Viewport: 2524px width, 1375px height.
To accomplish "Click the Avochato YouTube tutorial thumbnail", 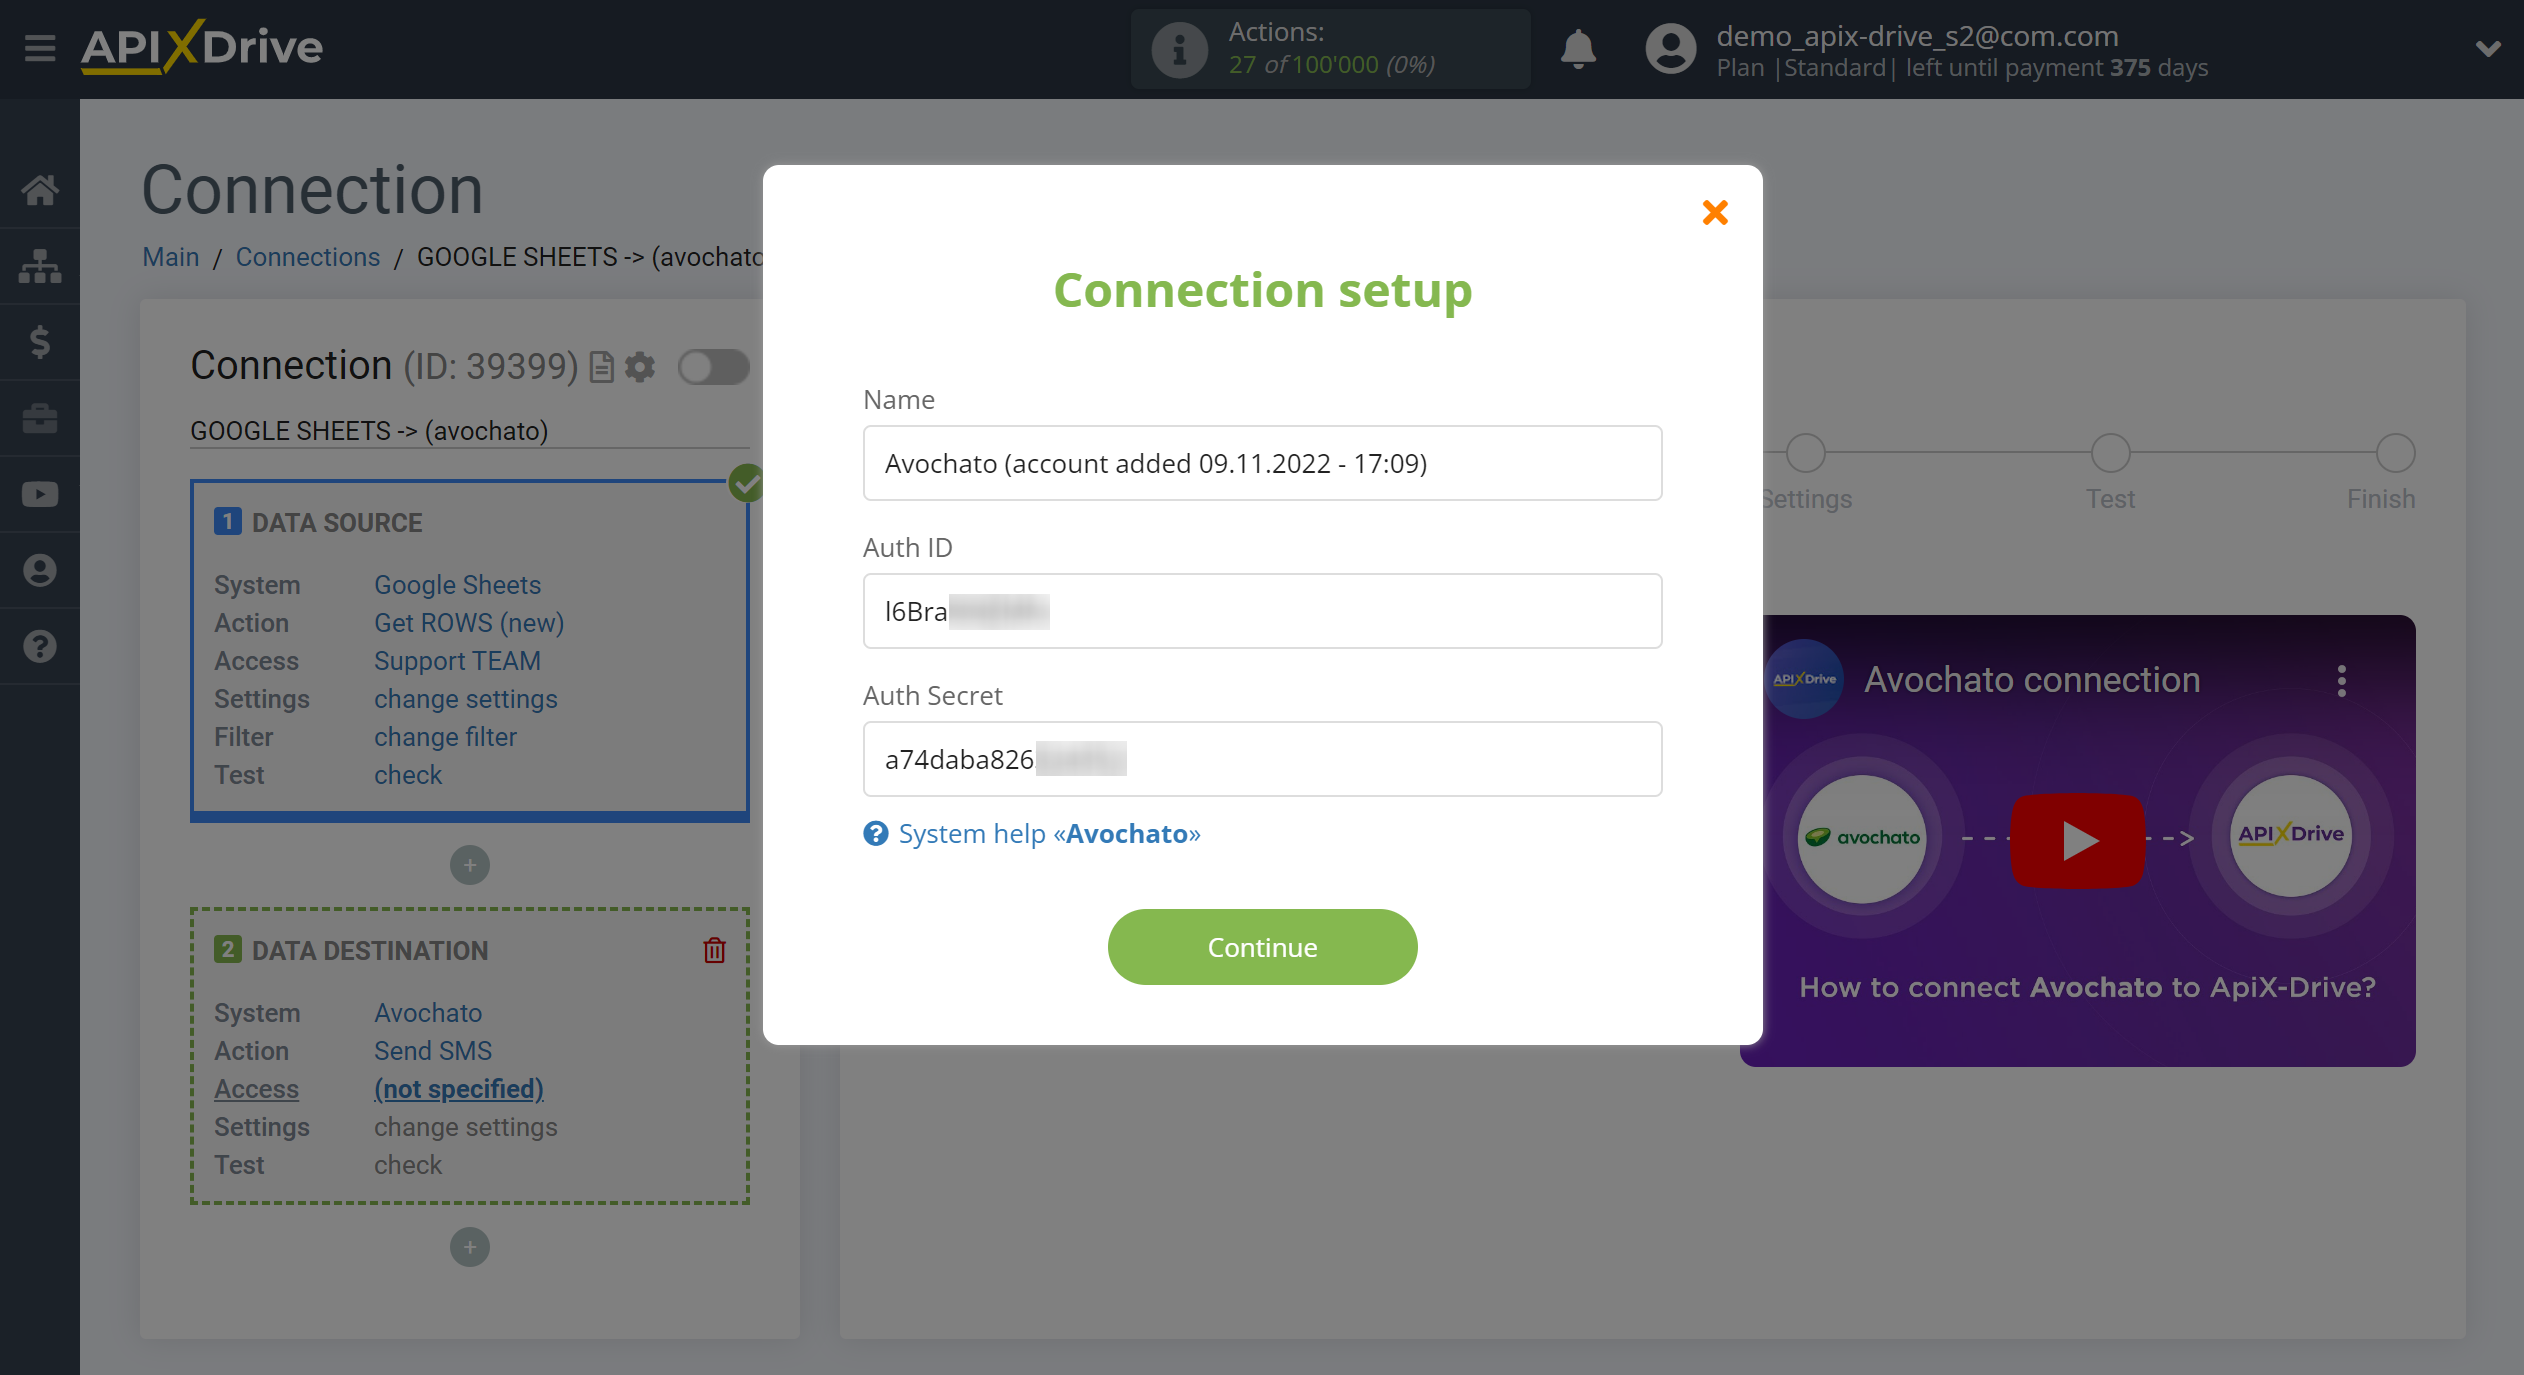I will 2079,837.
